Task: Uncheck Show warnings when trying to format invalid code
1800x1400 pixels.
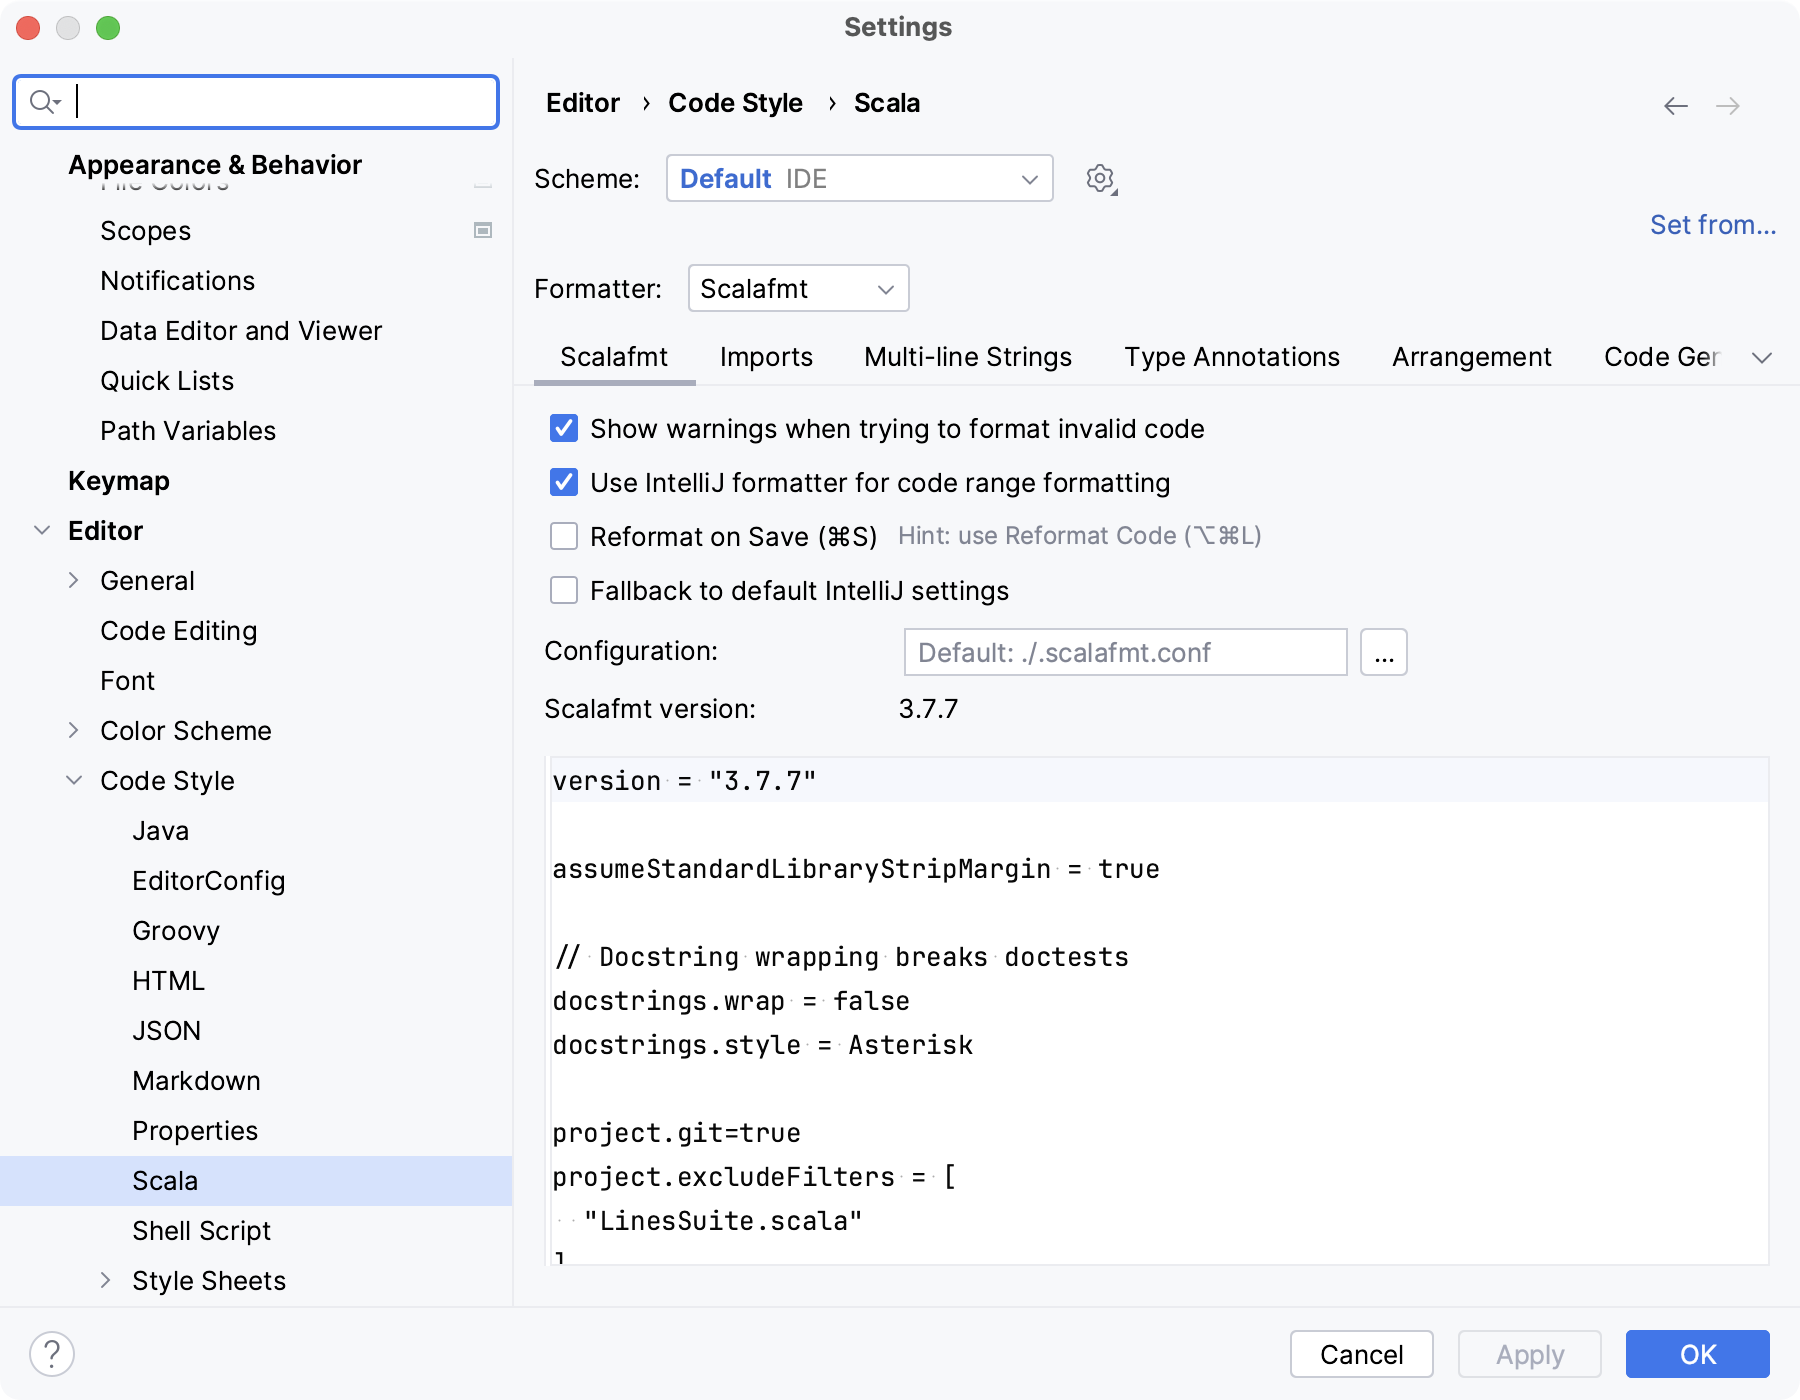Action: point(564,428)
